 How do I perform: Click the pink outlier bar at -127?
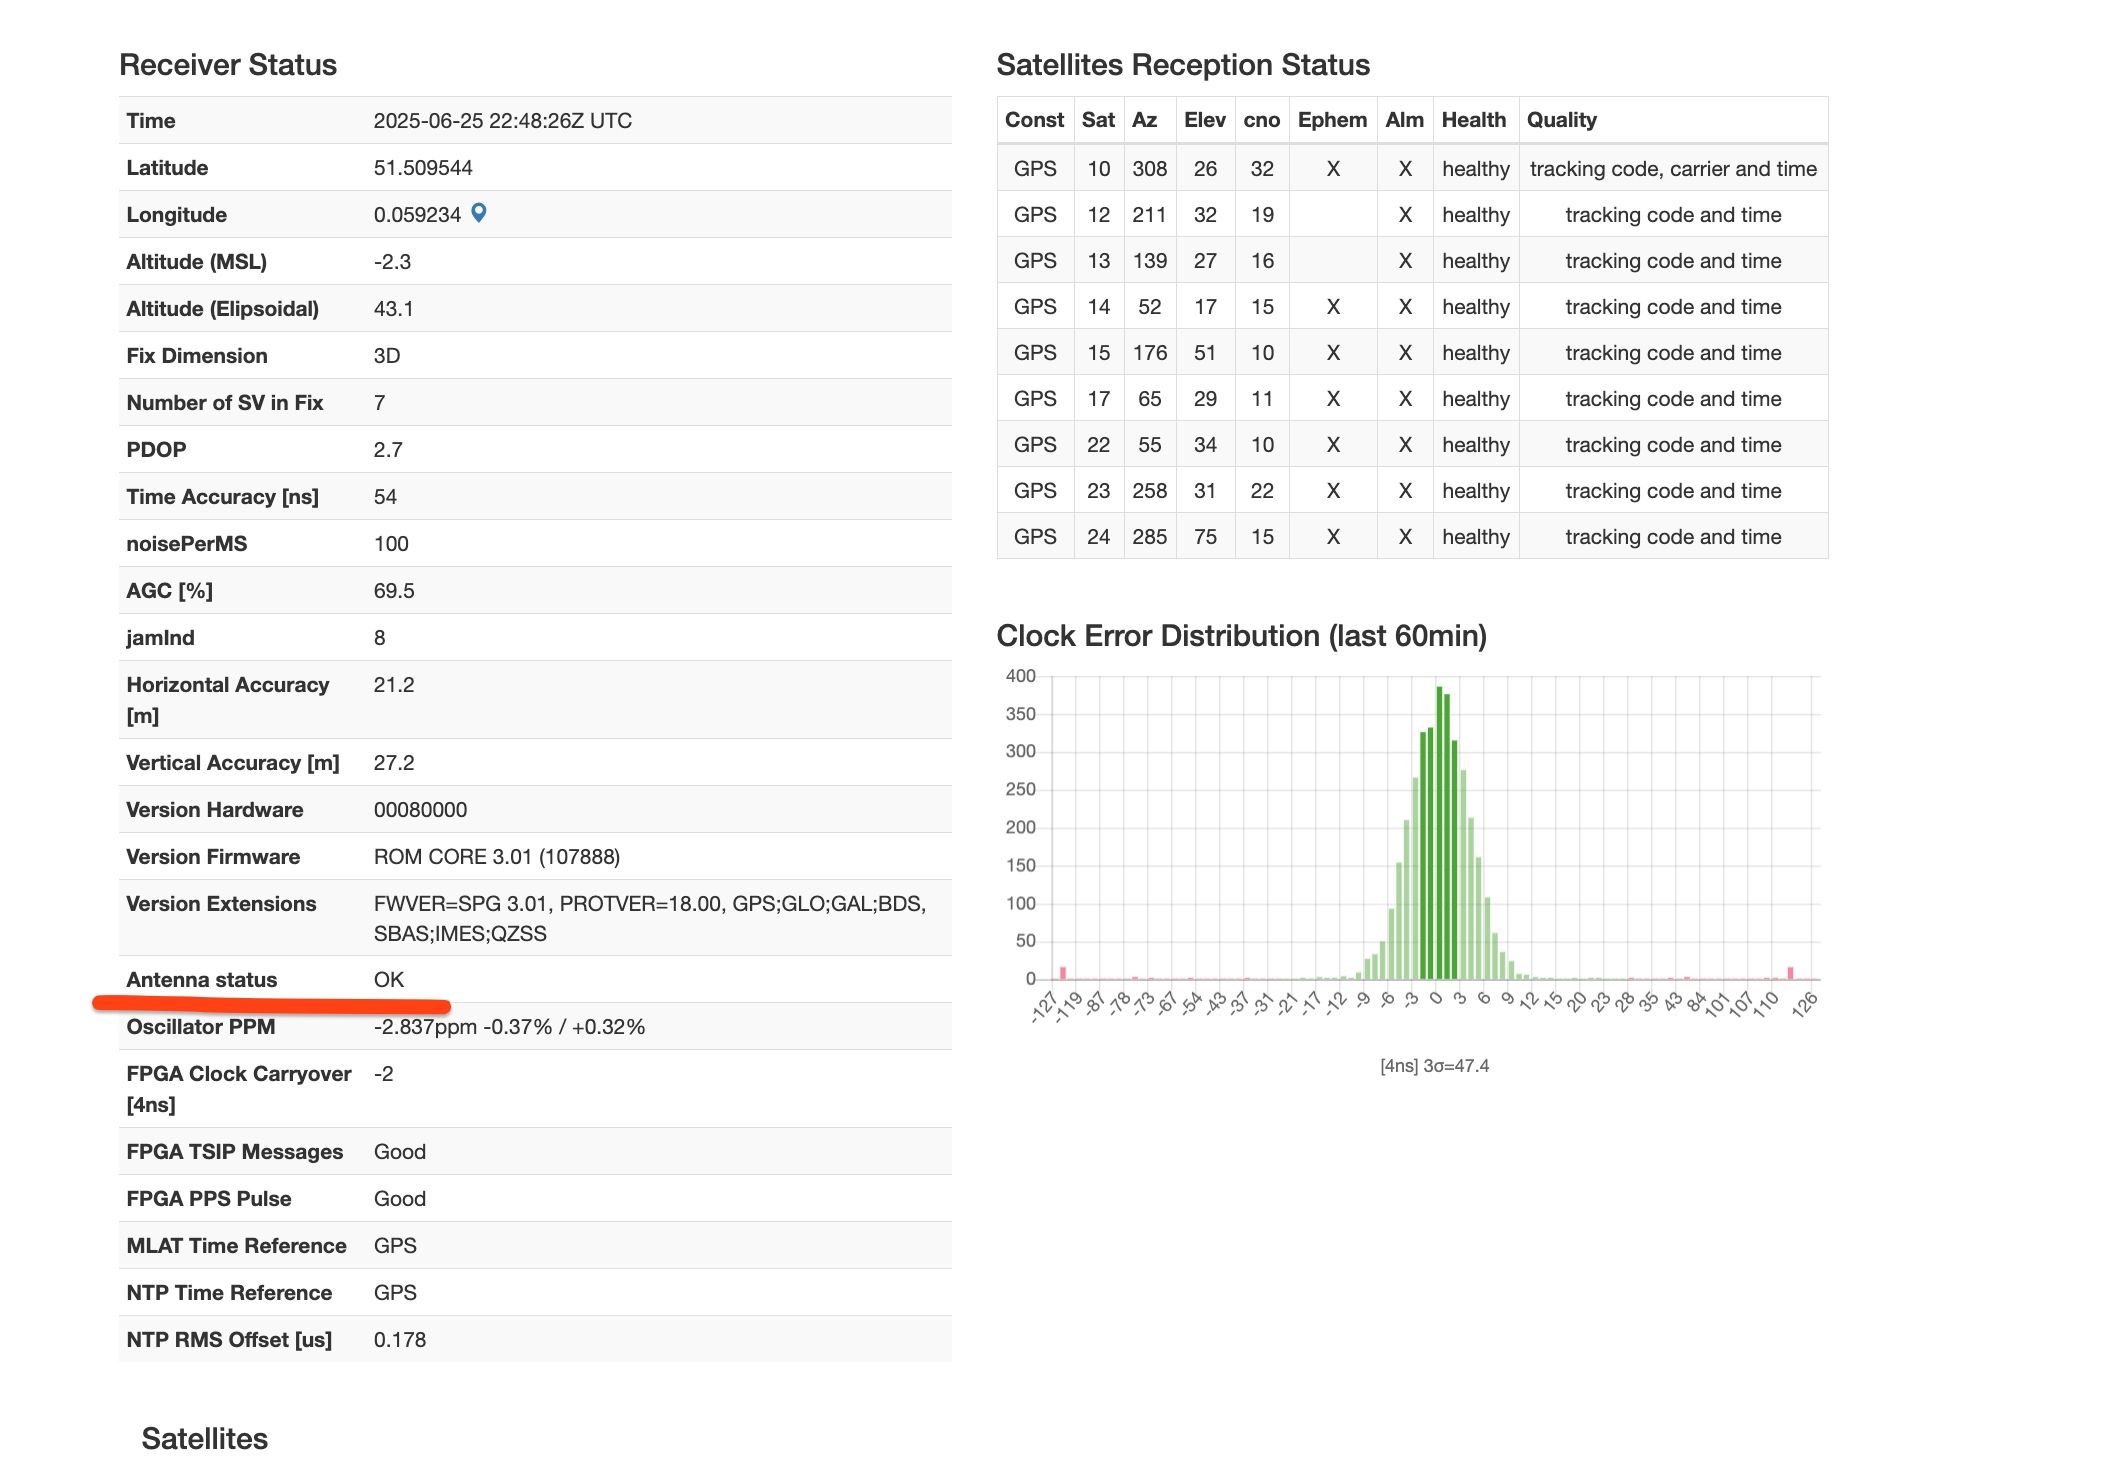(x=1063, y=973)
